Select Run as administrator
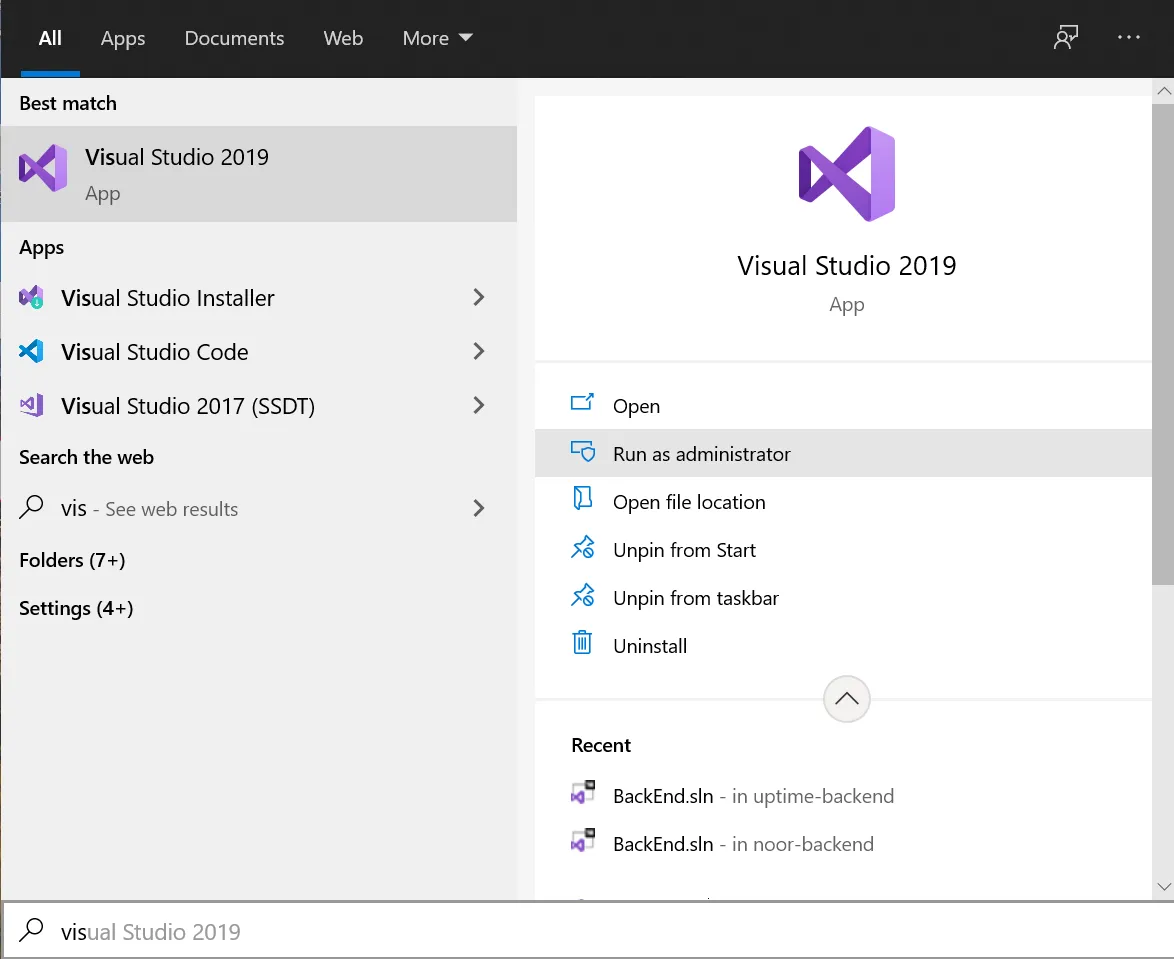 [x=701, y=454]
